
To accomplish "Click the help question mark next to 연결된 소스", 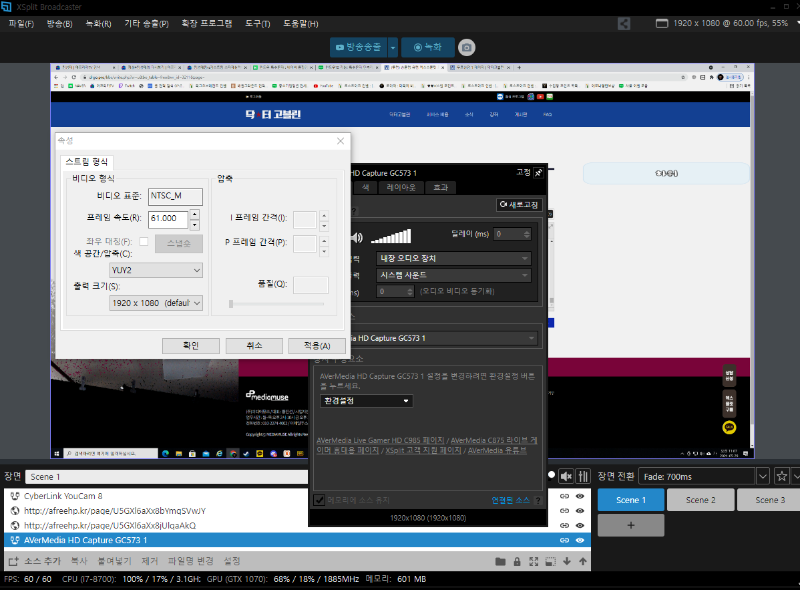I will click(x=538, y=500).
